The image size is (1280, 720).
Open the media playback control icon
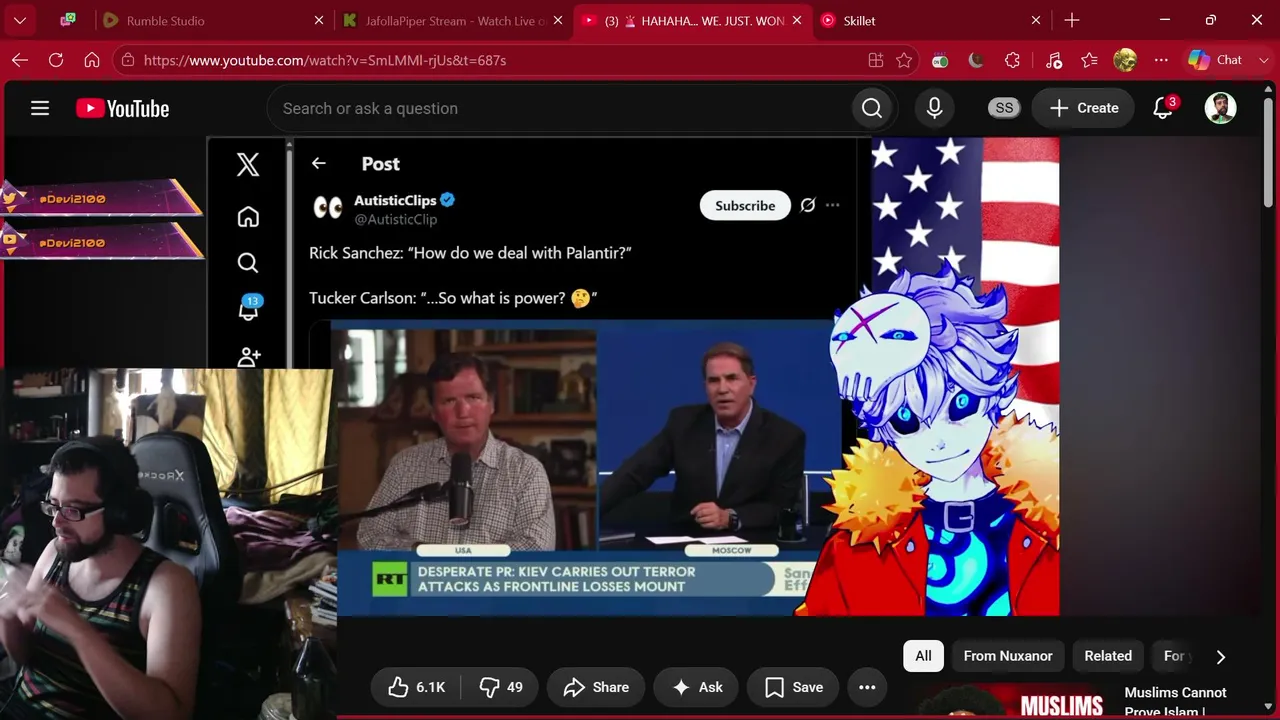1054,60
